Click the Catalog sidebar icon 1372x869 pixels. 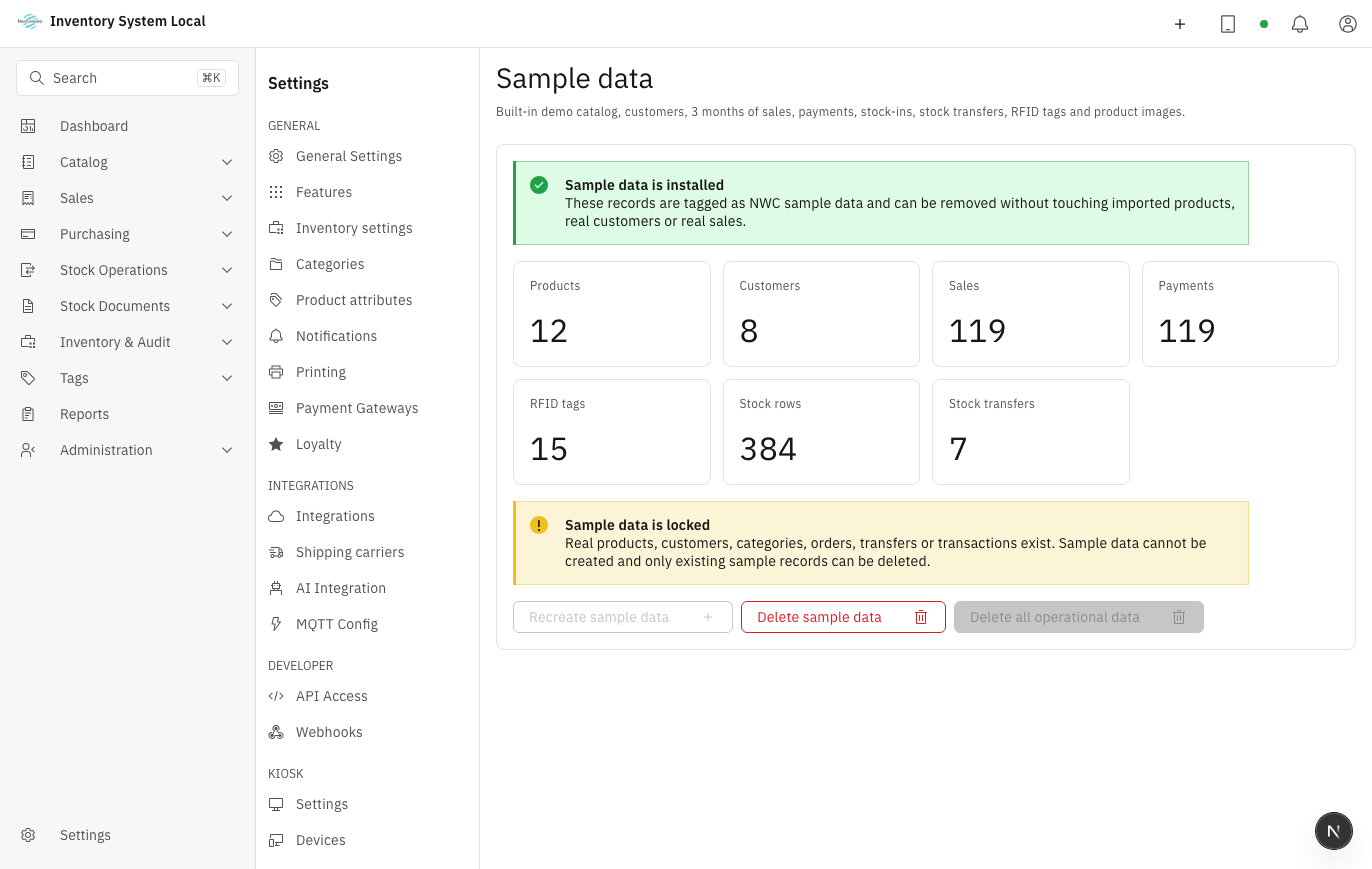click(x=28, y=162)
